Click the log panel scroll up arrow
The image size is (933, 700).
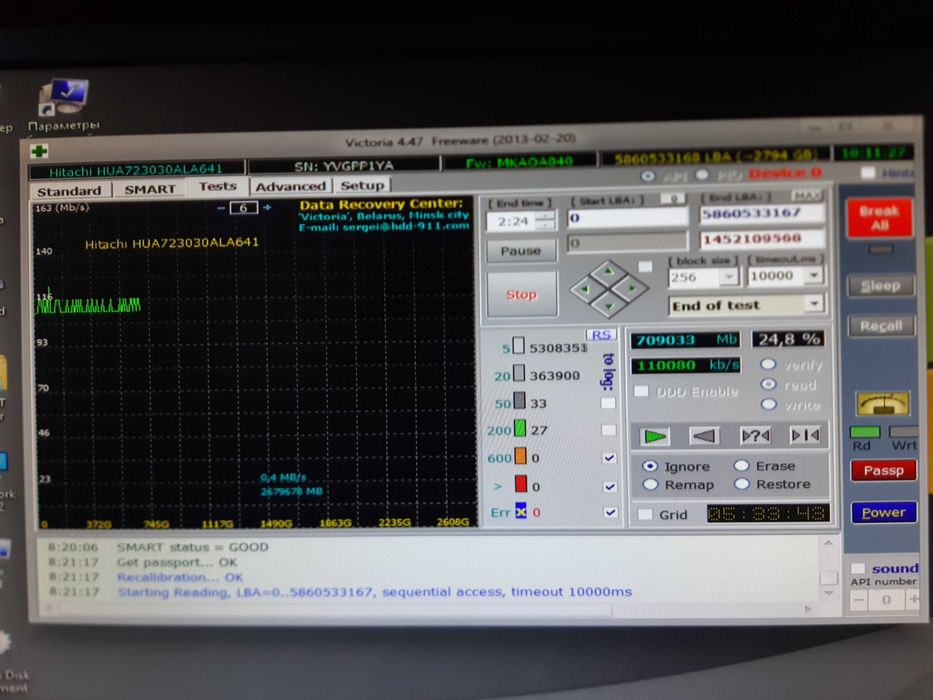tap(828, 543)
